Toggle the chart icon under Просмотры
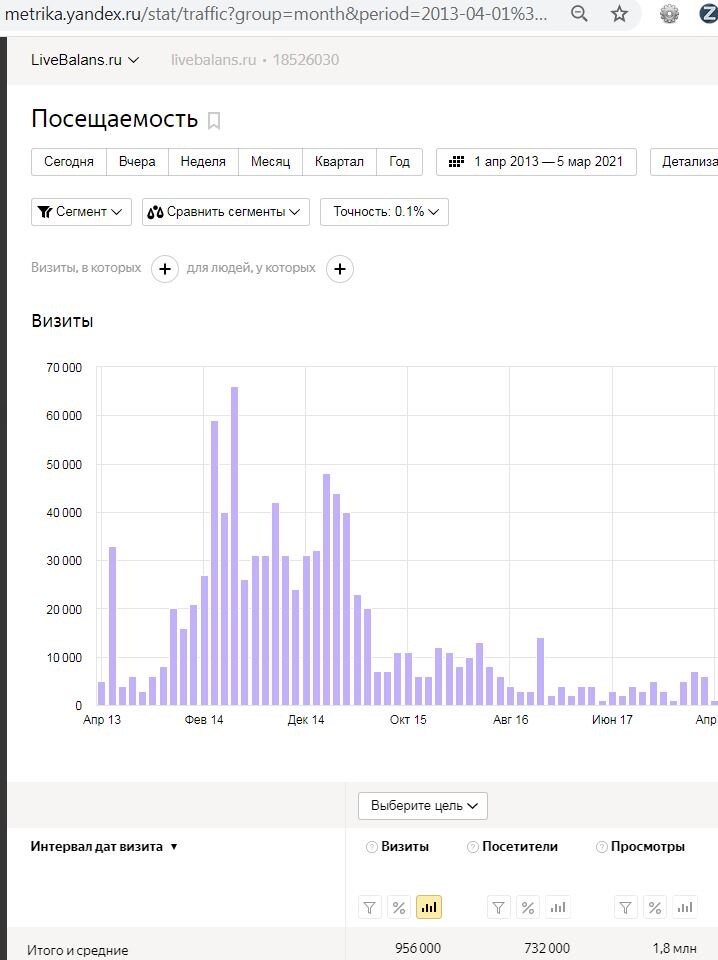The image size is (718, 960). tap(684, 907)
